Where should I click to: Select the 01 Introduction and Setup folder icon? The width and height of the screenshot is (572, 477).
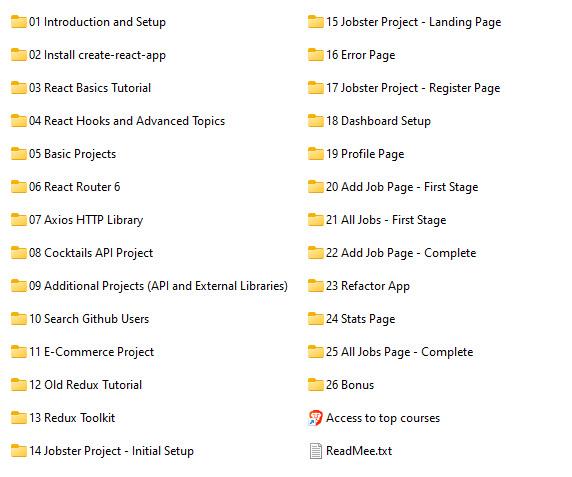pyautogui.click(x=19, y=22)
